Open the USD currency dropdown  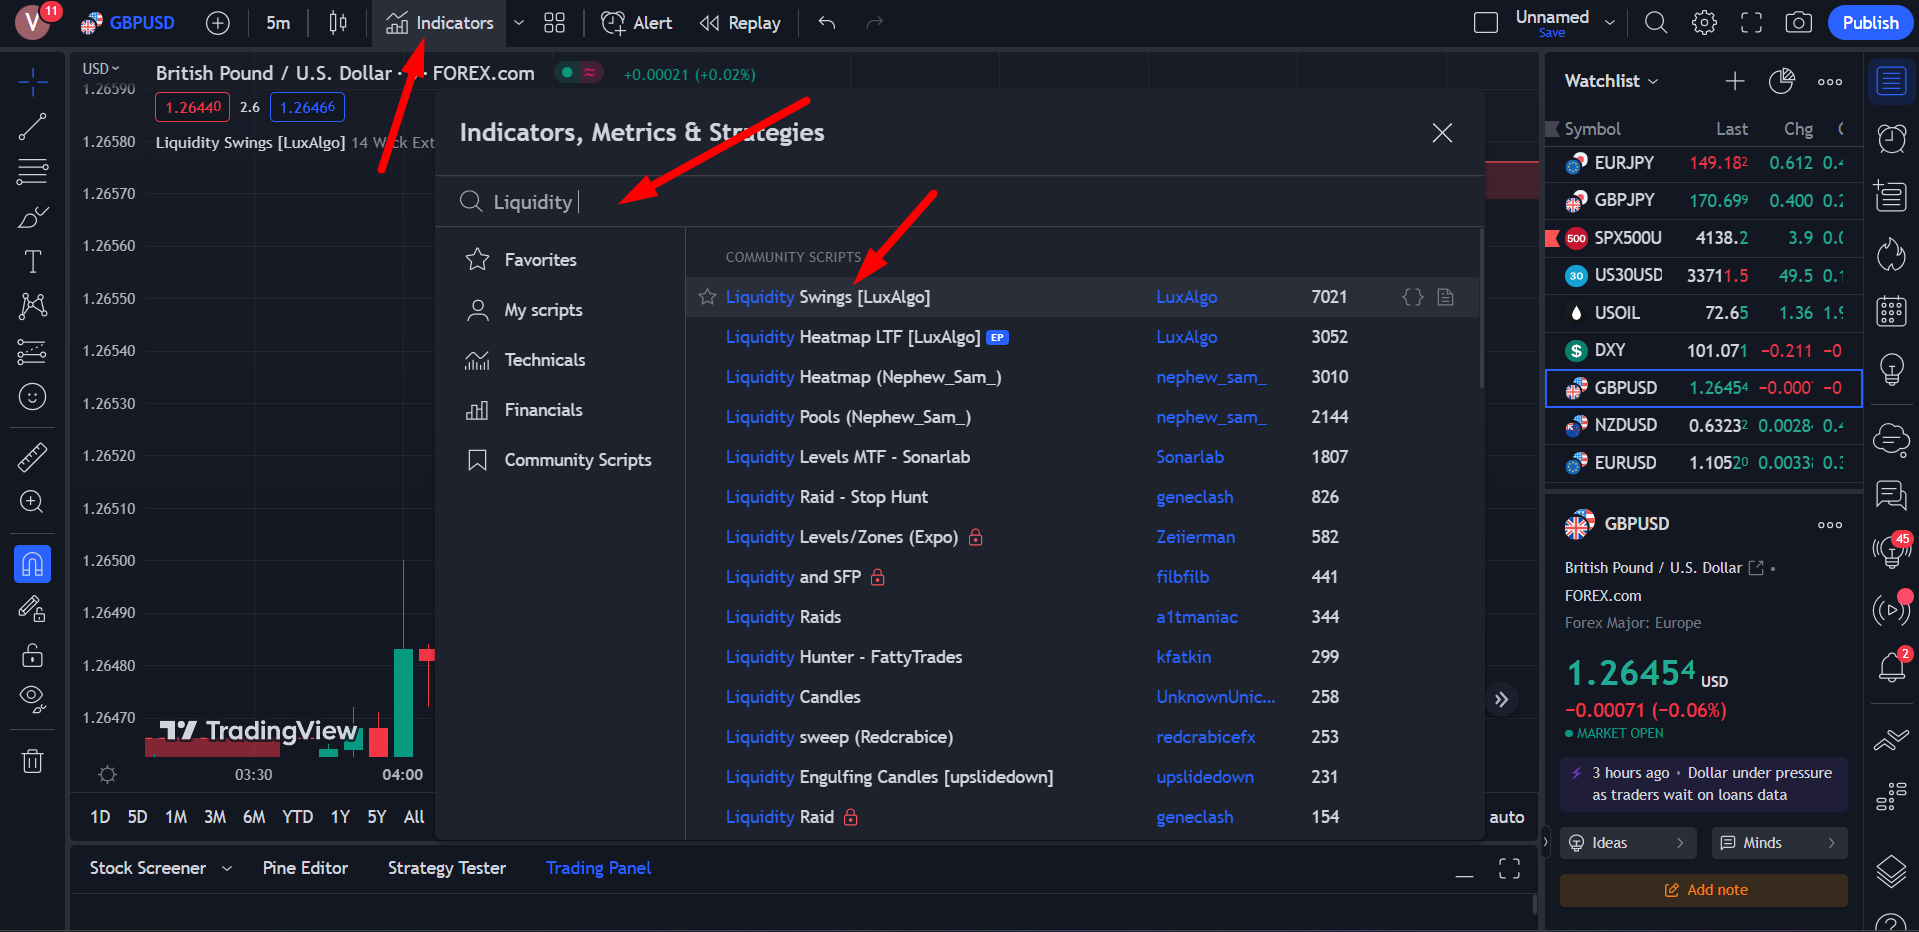point(100,69)
